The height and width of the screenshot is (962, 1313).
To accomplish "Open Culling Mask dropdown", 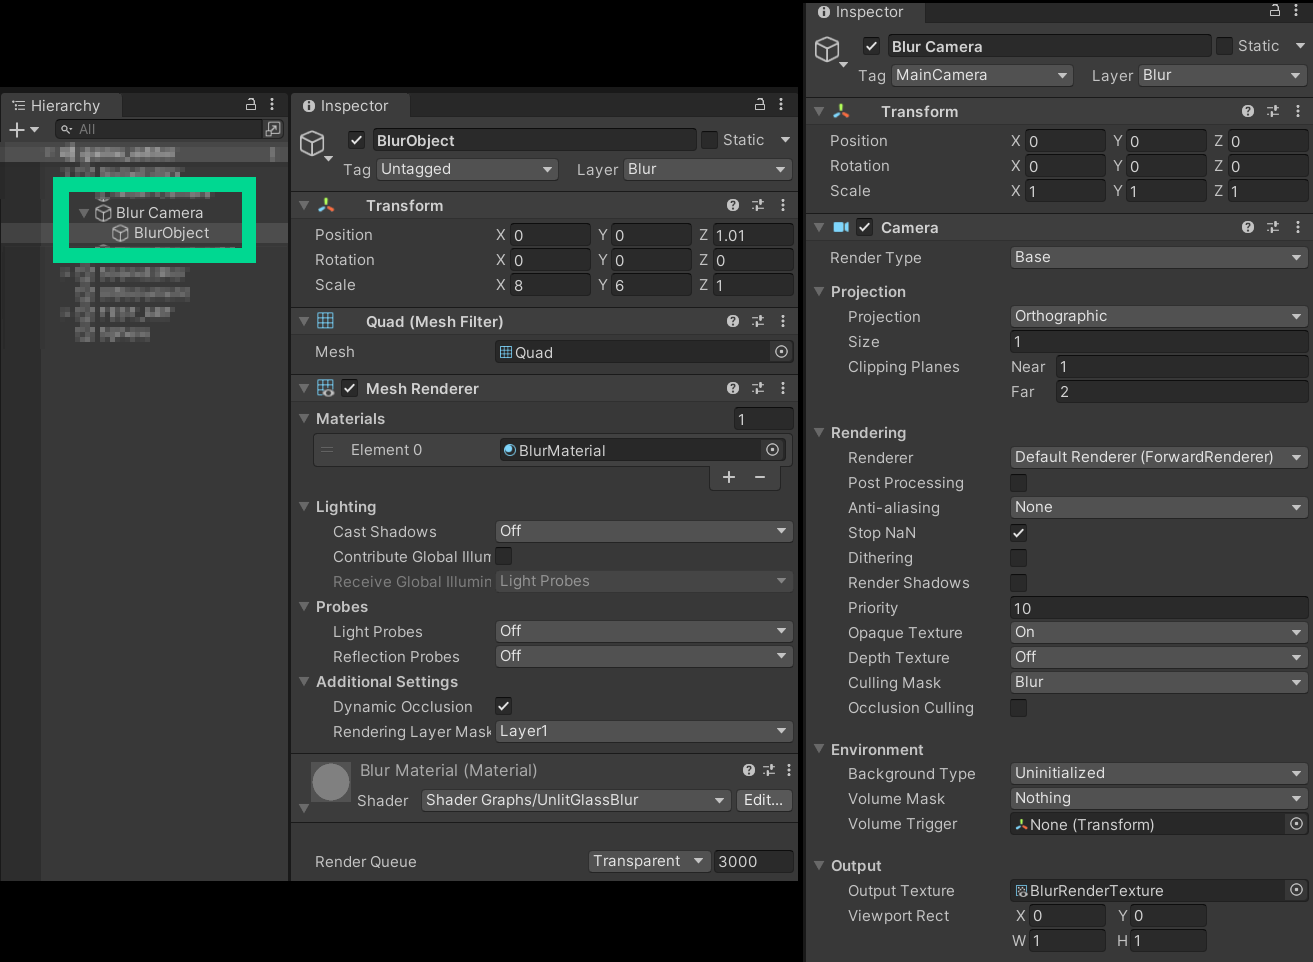I will tap(1159, 682).
